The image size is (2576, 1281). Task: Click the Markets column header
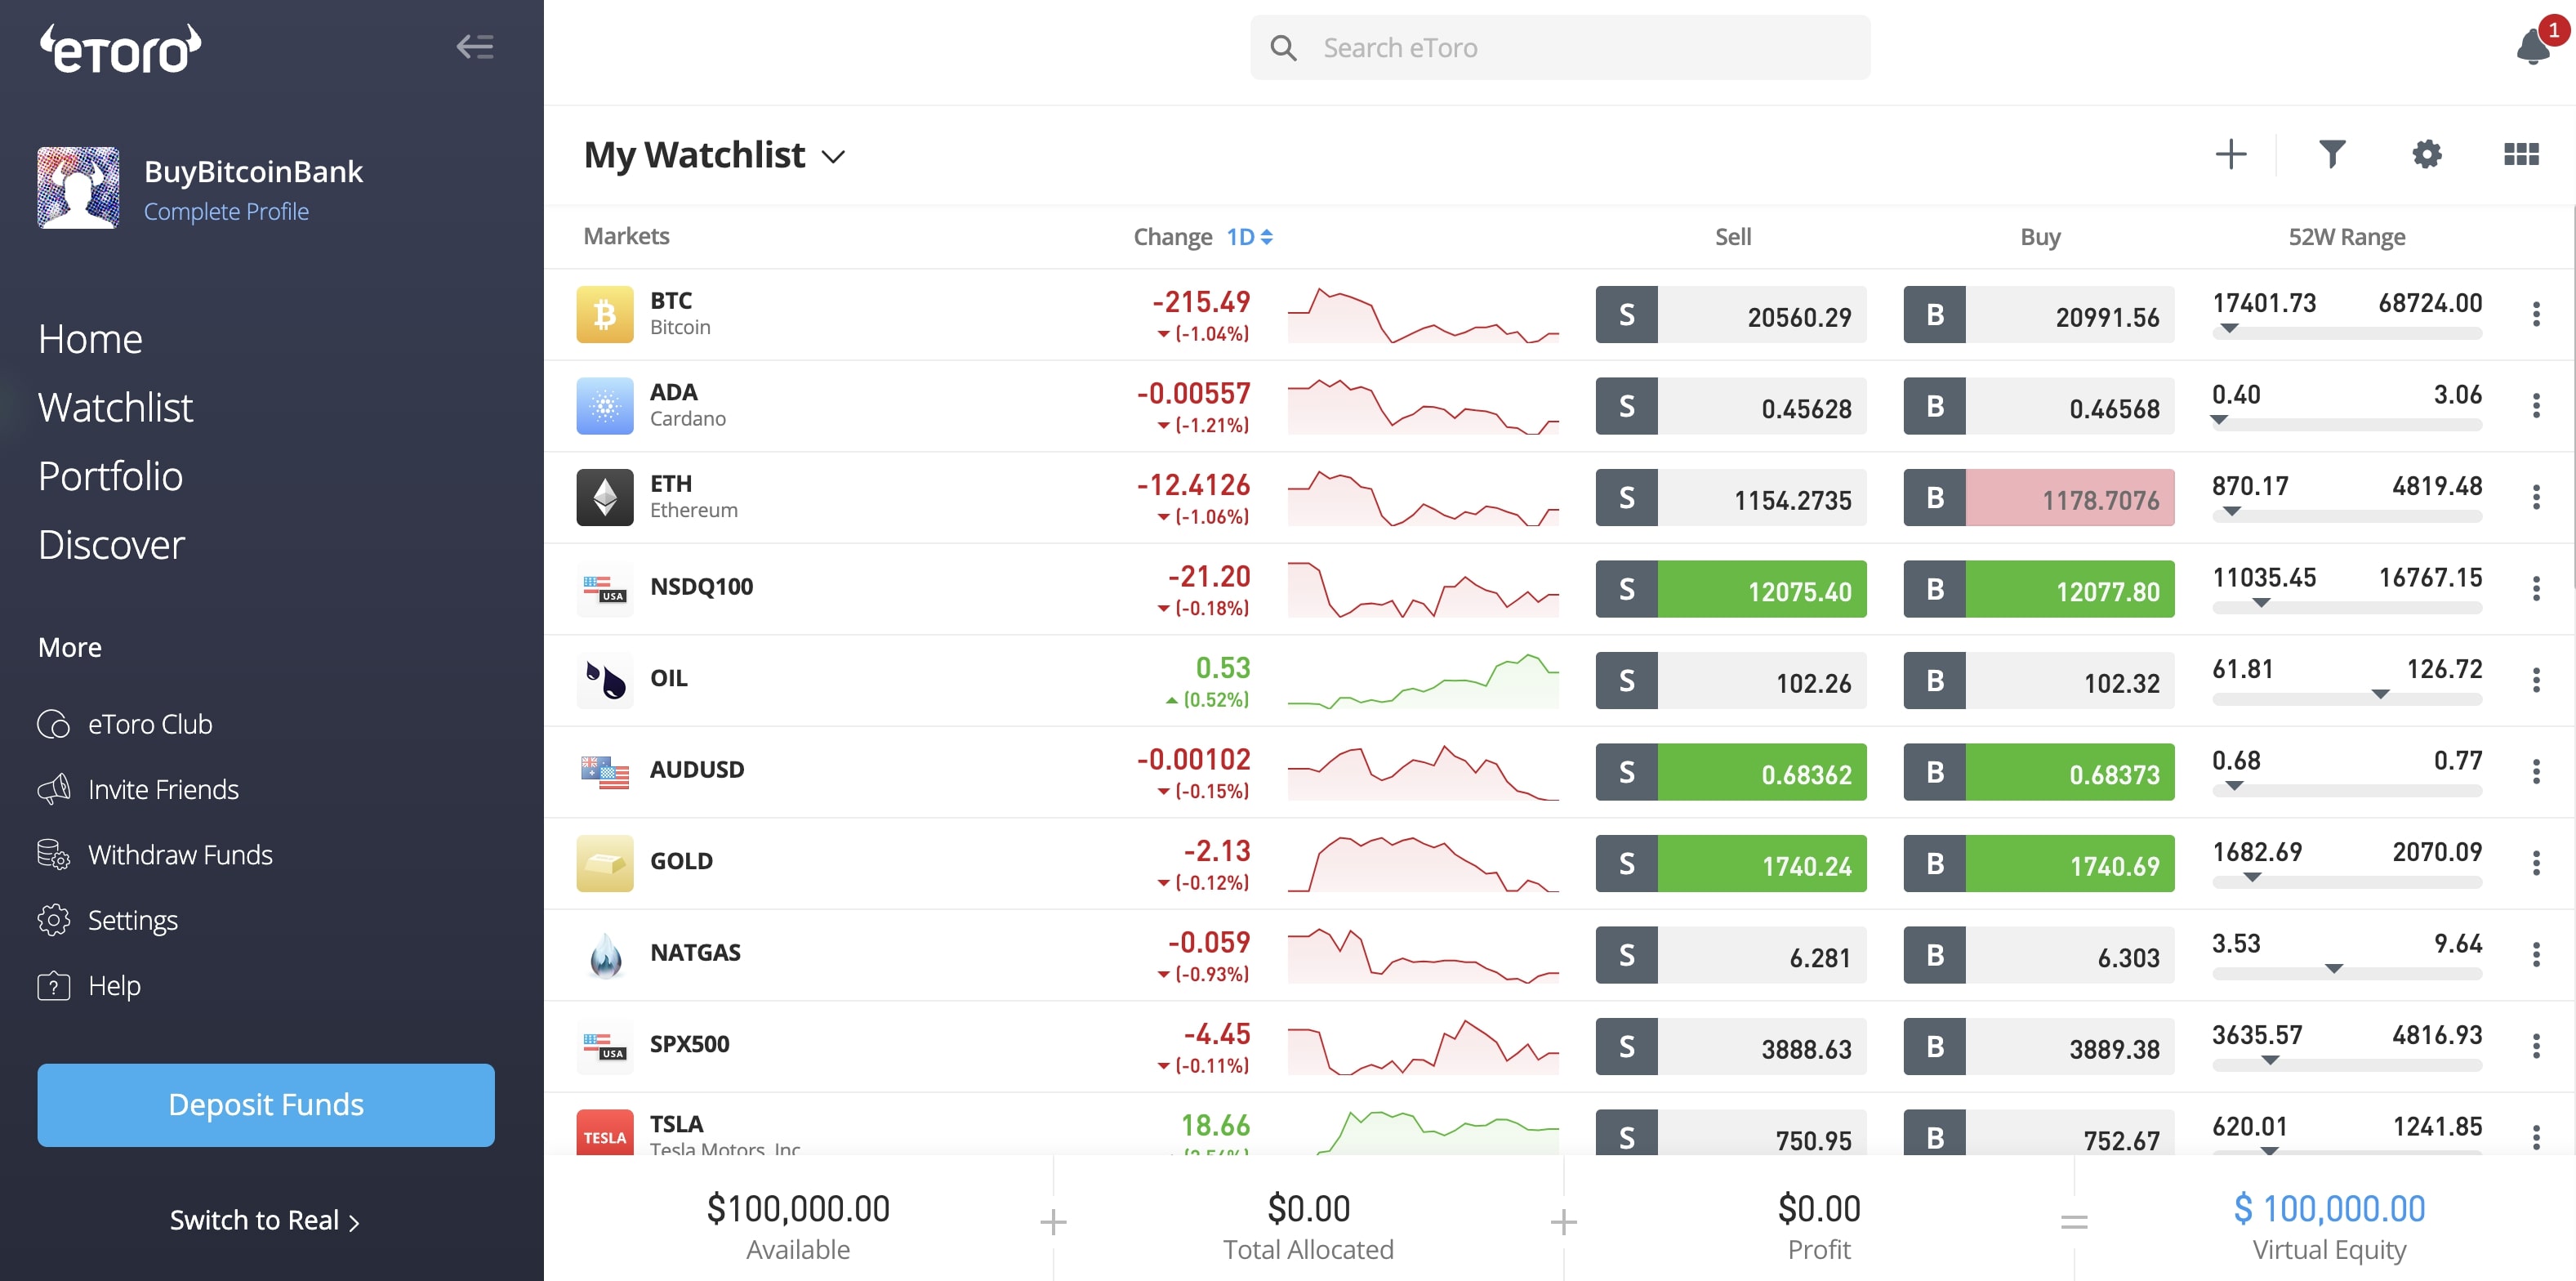click(x=626, y=237)
